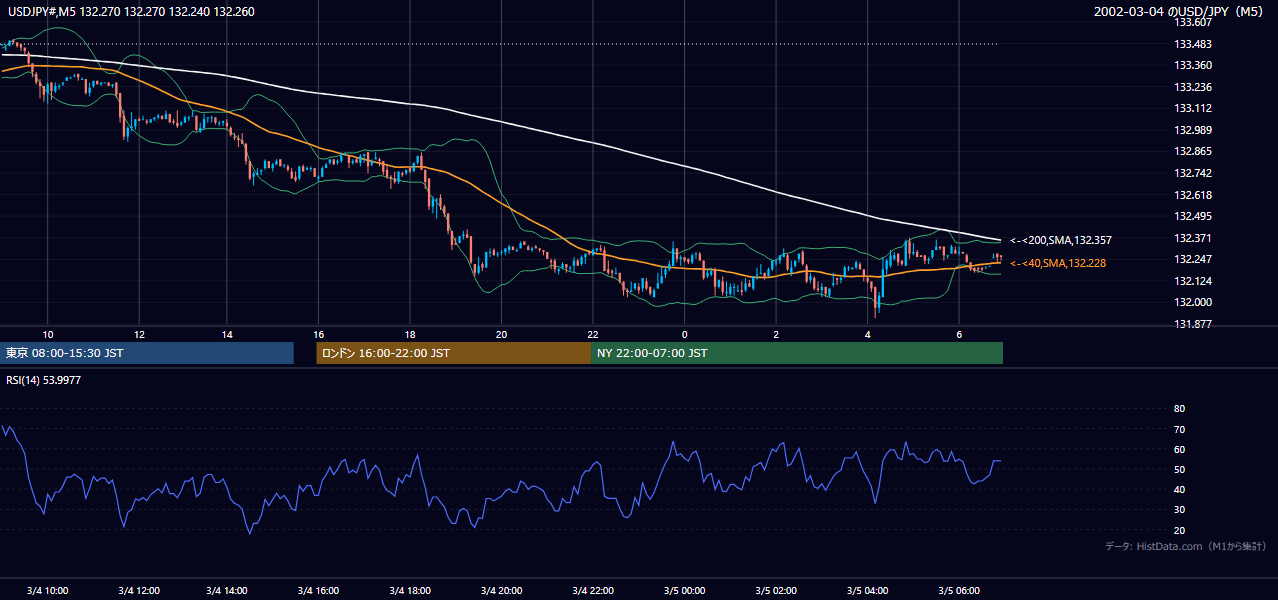Click price axis value 133.483
Screen dimensions: 1278x600
click(x=1191, y=44)
